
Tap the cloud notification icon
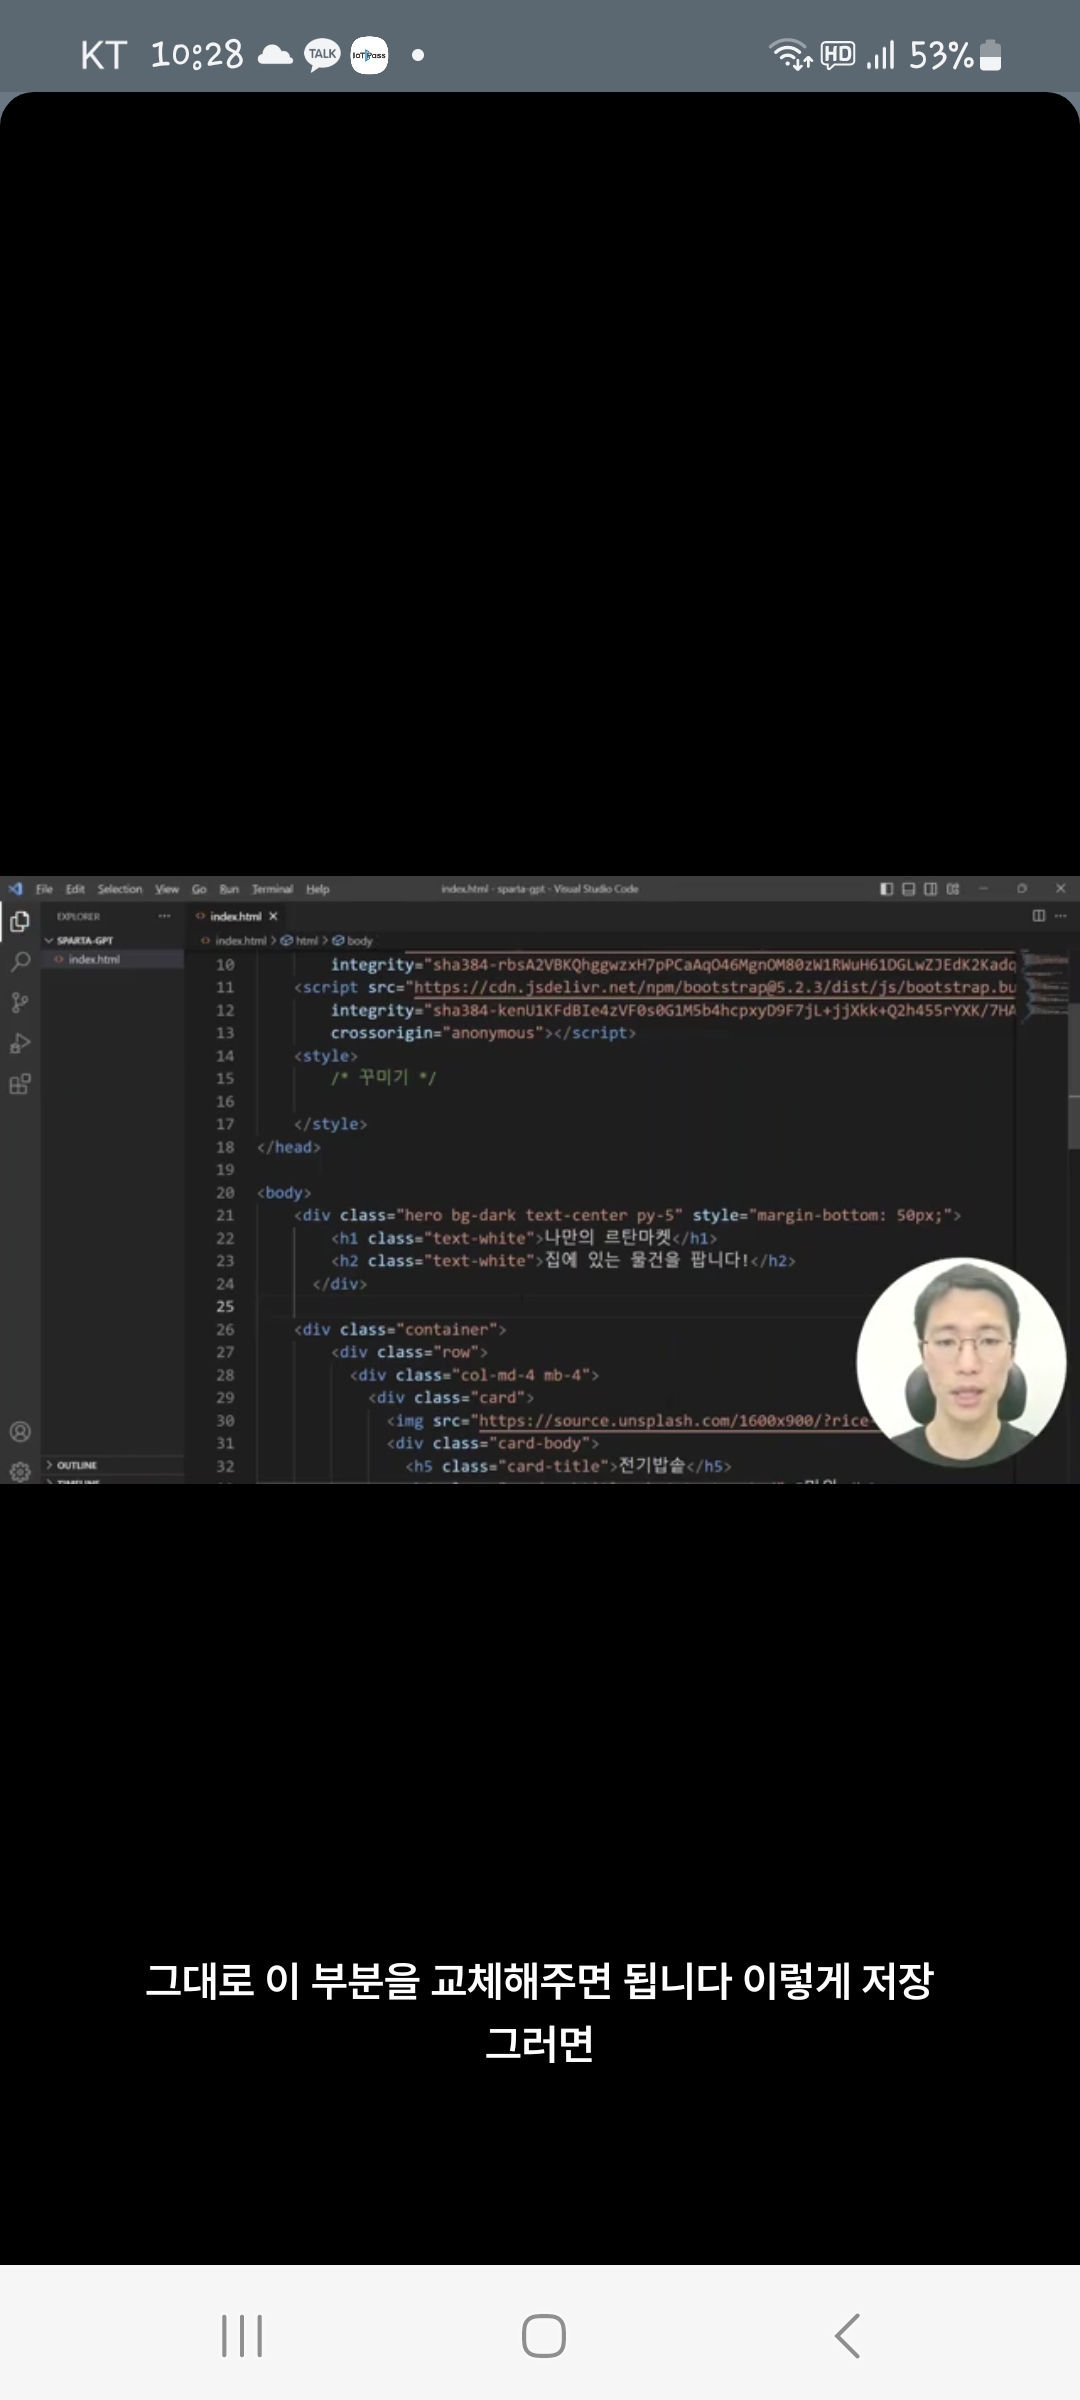pyautogui.click(x=275, y=54)
